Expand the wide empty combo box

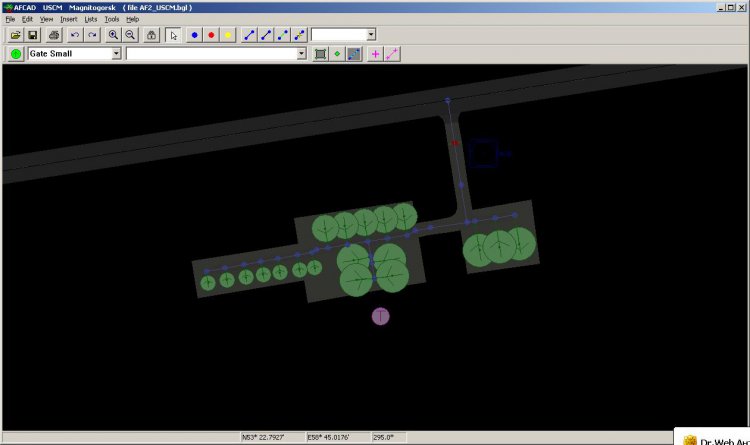click(302, 54)
